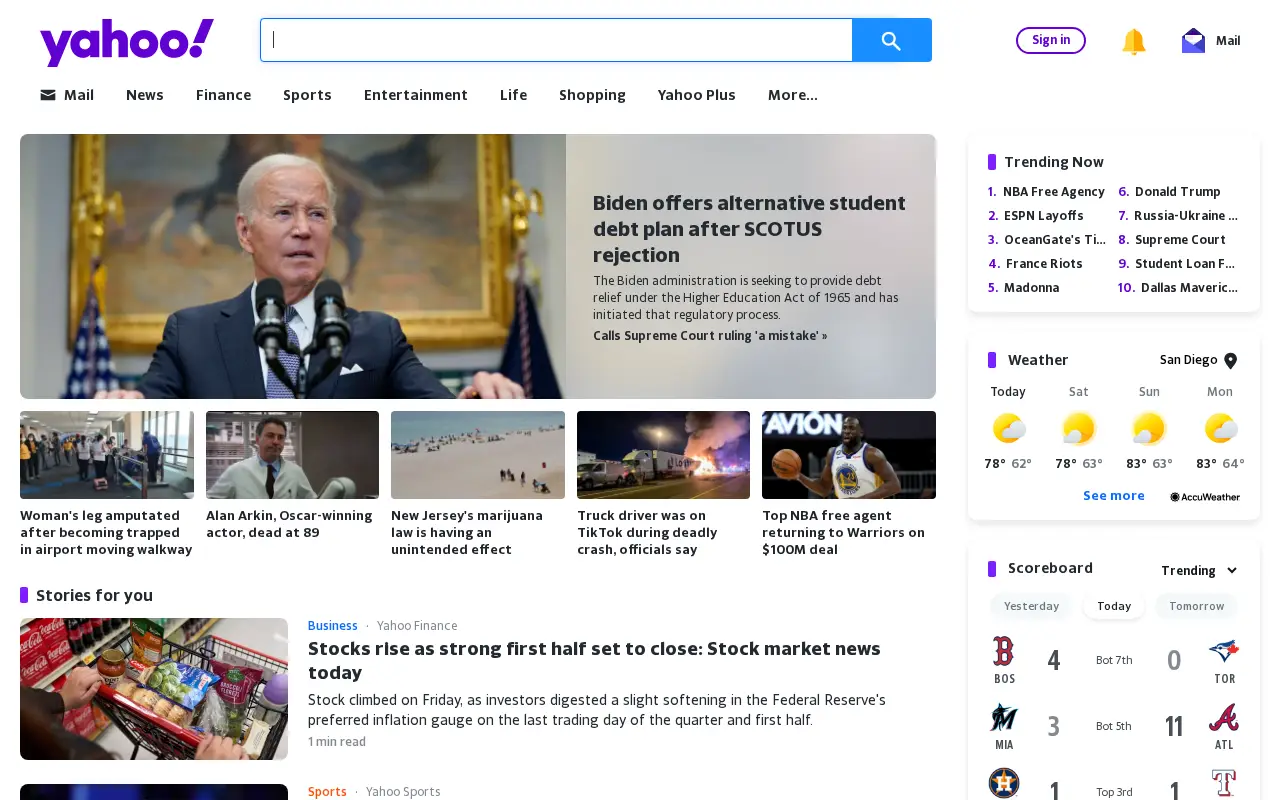
Task: Click the AccuWeather logo
Action: (x=1205, y=497)
